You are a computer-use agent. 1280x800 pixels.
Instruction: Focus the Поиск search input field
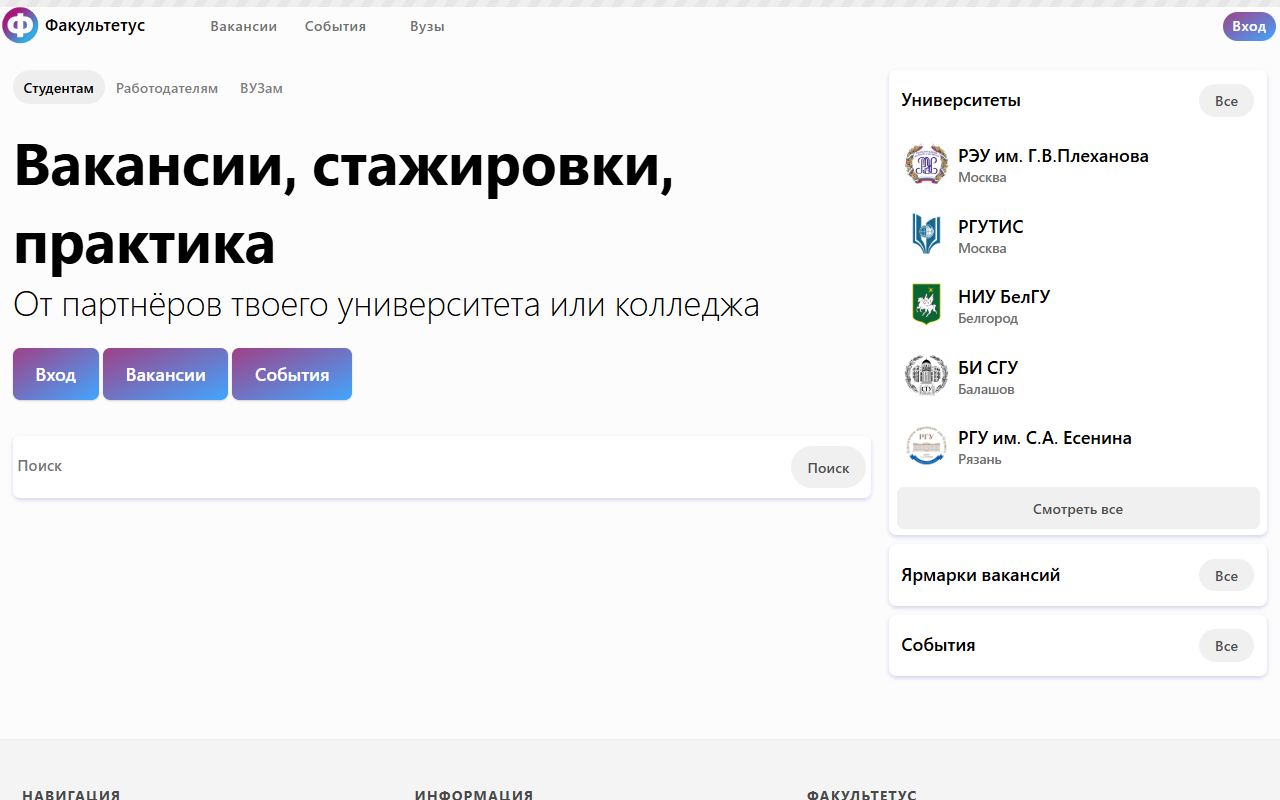400,466
